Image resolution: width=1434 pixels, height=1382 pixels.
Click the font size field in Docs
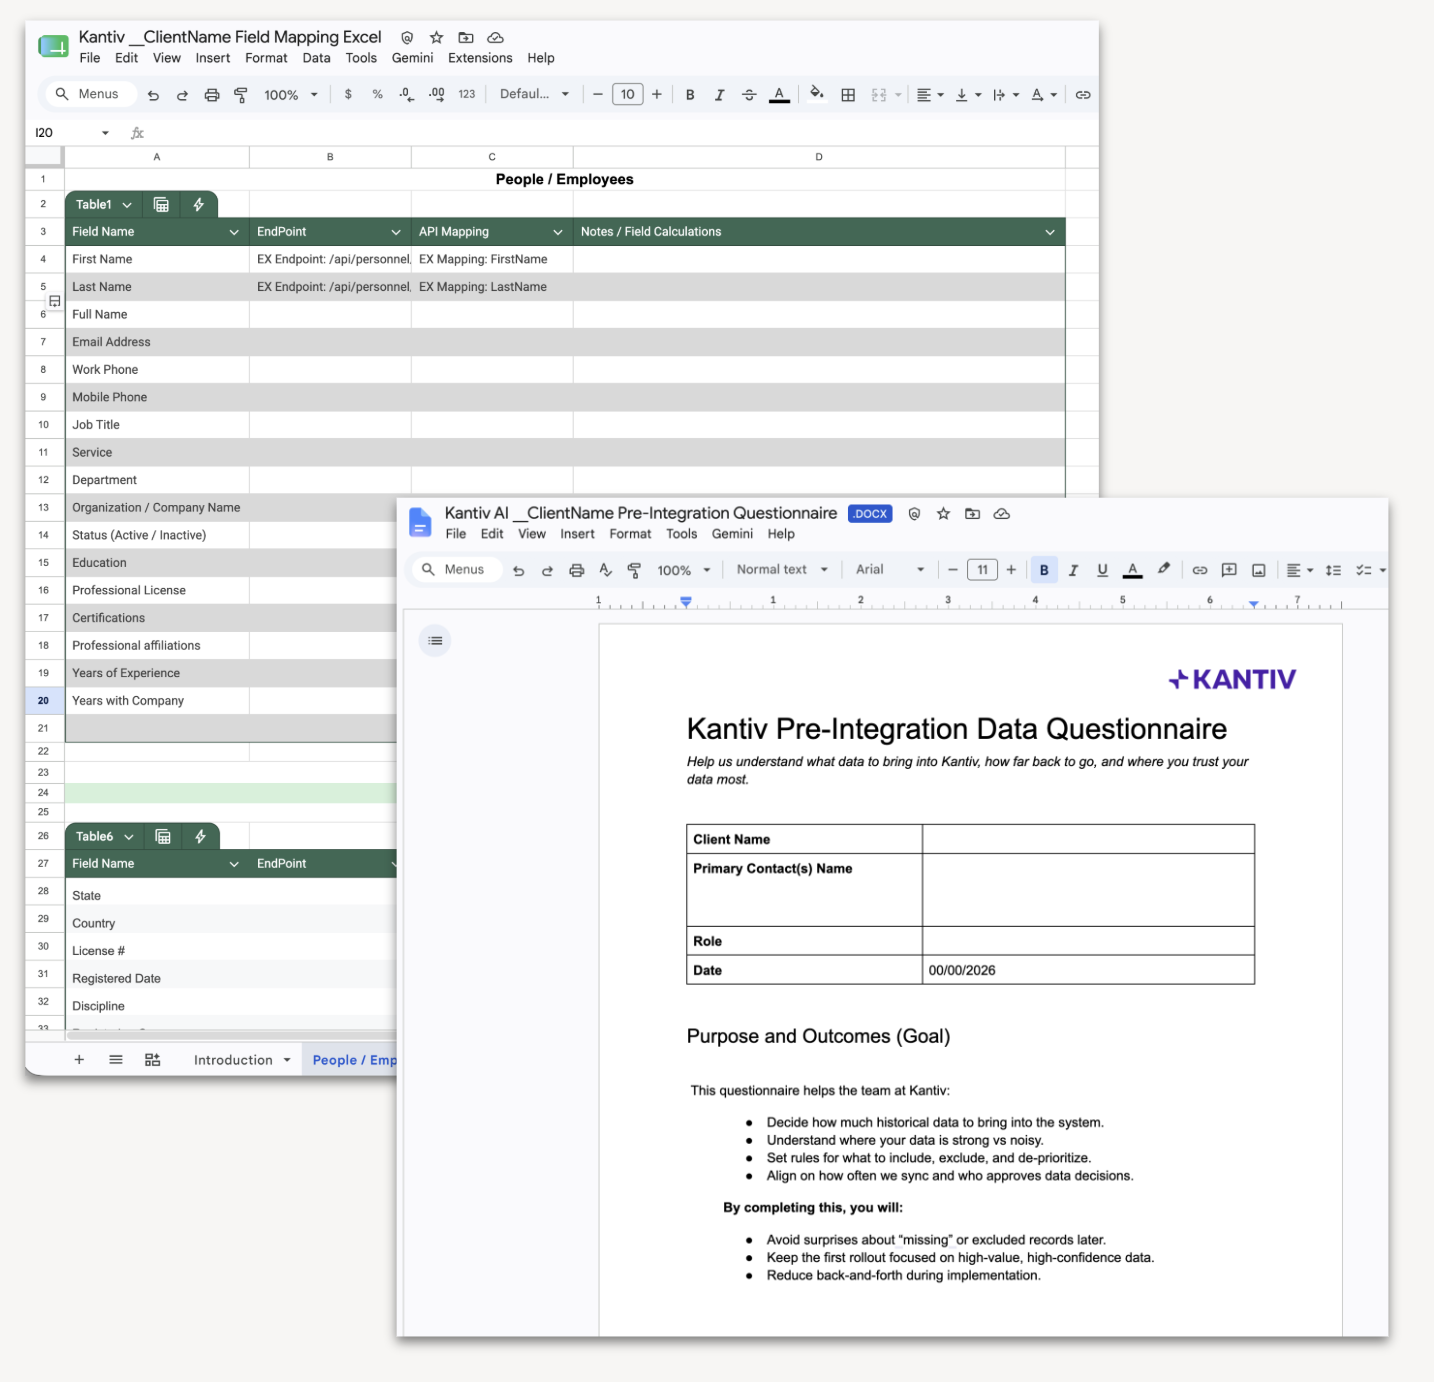click(x=982, y=570)
